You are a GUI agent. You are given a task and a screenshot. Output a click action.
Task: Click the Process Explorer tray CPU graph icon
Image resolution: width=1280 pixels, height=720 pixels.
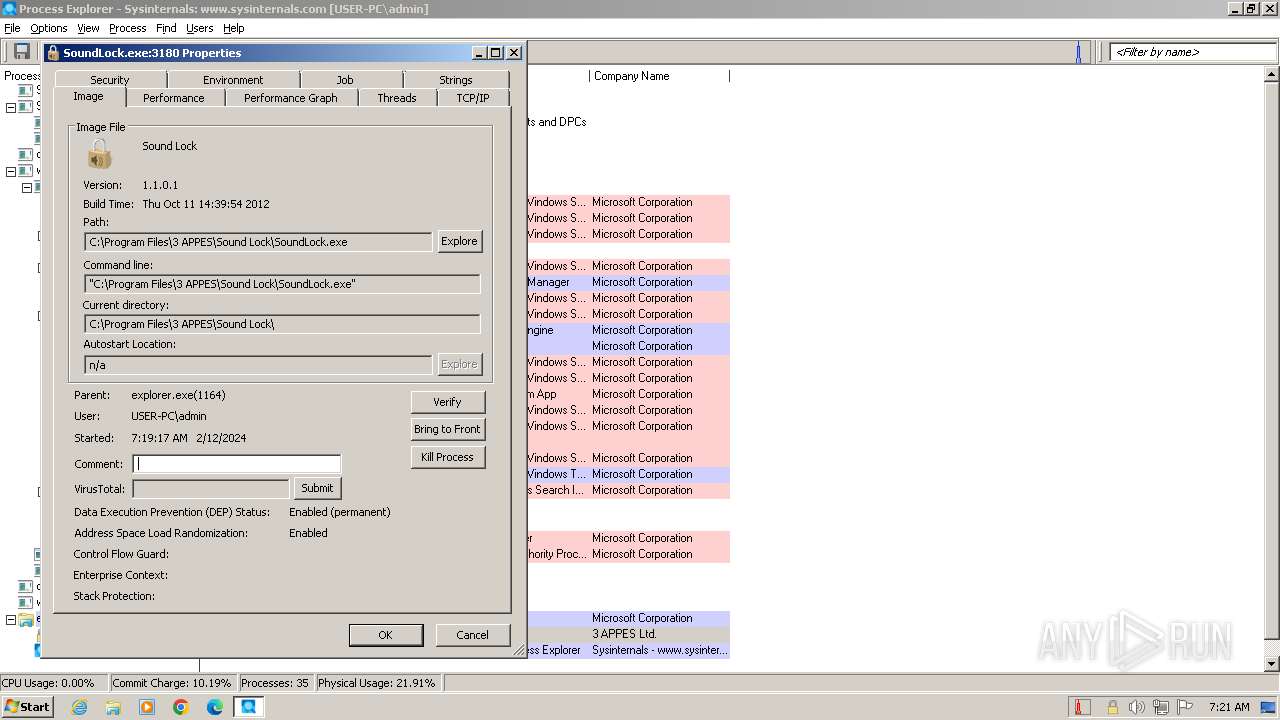coord(1082,707)
